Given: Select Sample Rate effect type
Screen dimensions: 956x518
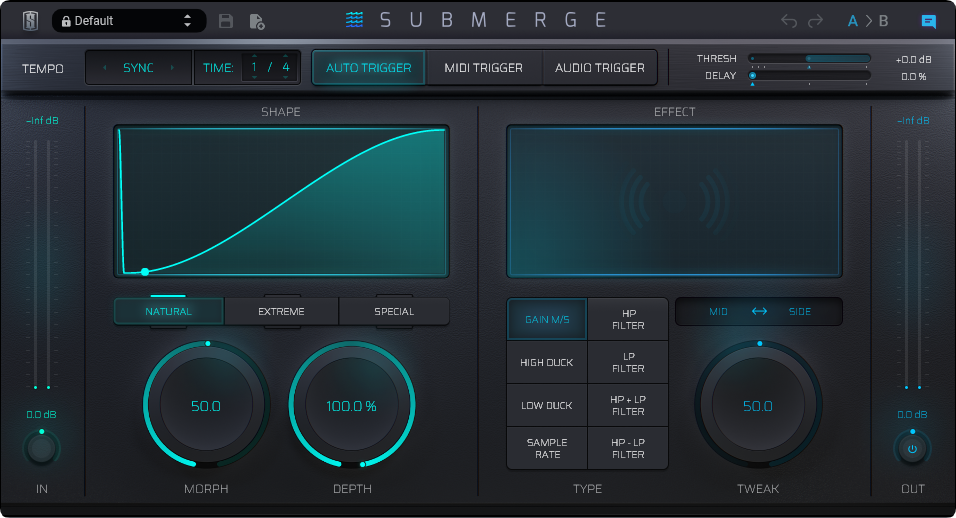Looking at the screenshot, I should (547, 449).
